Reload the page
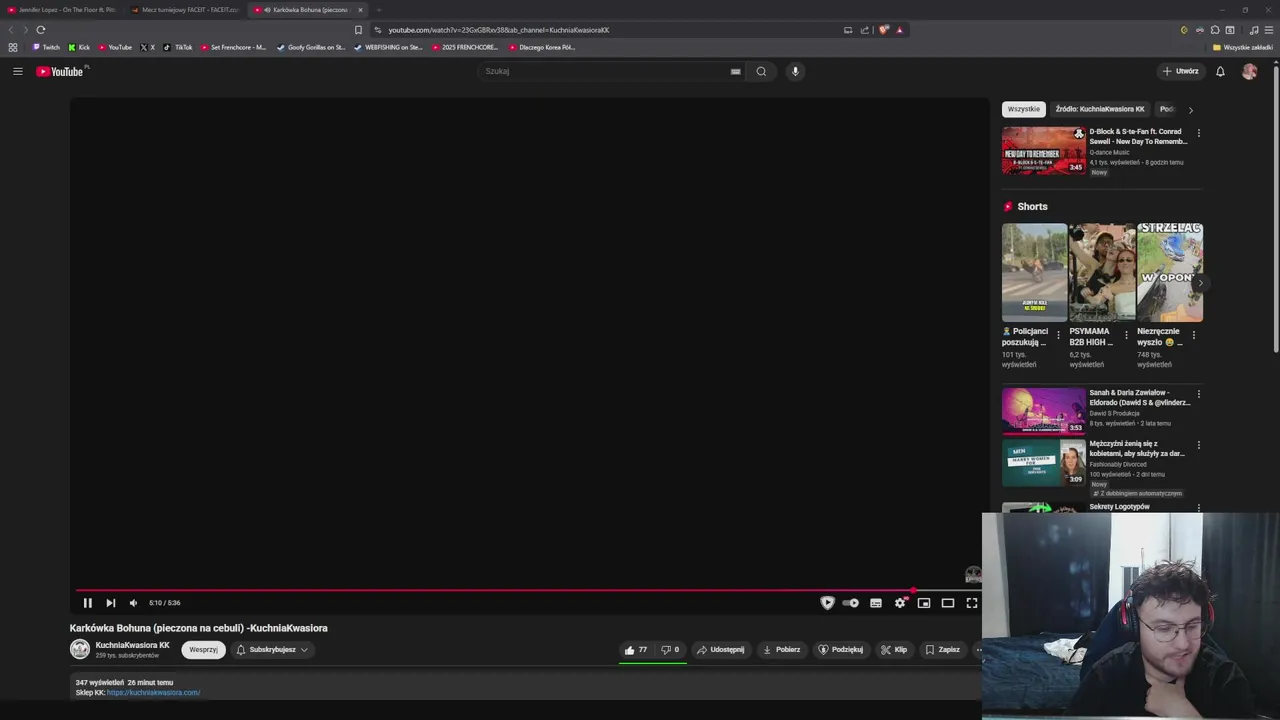Image resolution: width=1280 pixels, height=720 pixels. pos(41,30)
